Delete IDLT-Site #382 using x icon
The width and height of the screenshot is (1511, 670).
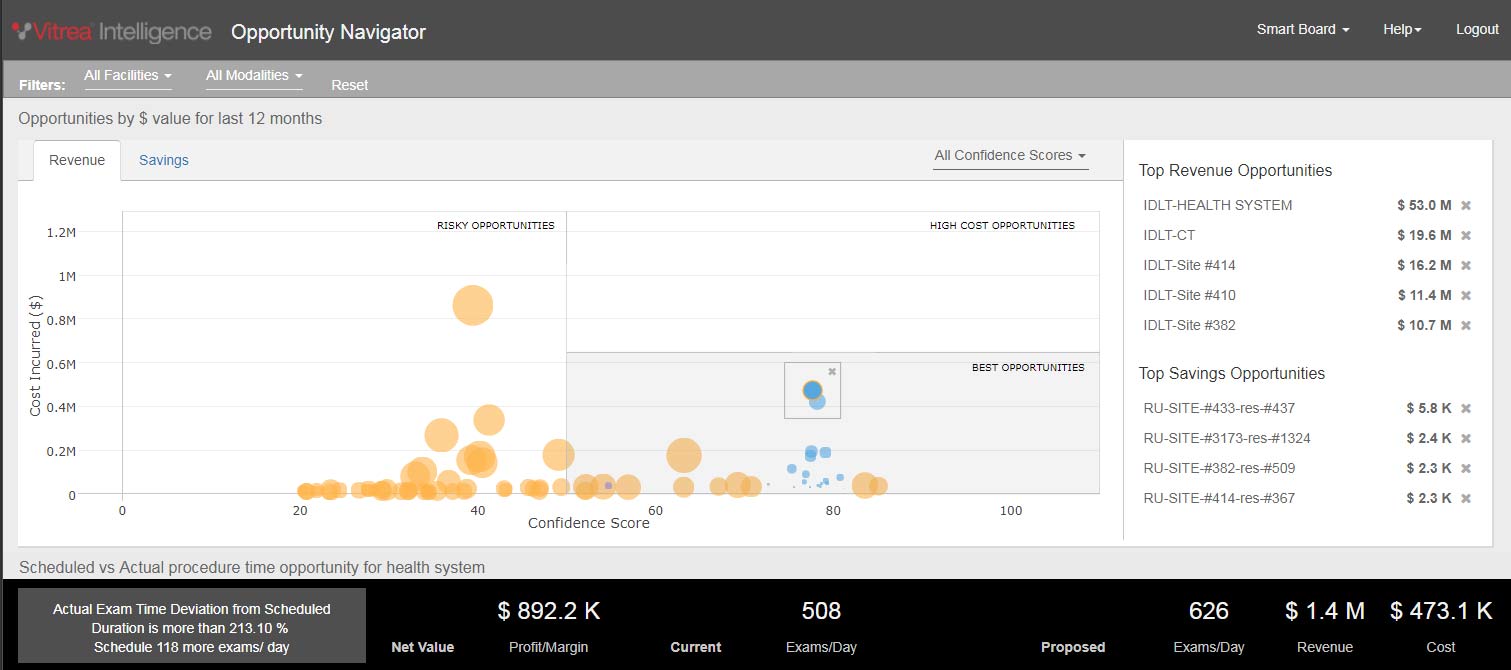[x=1466, y=326]
